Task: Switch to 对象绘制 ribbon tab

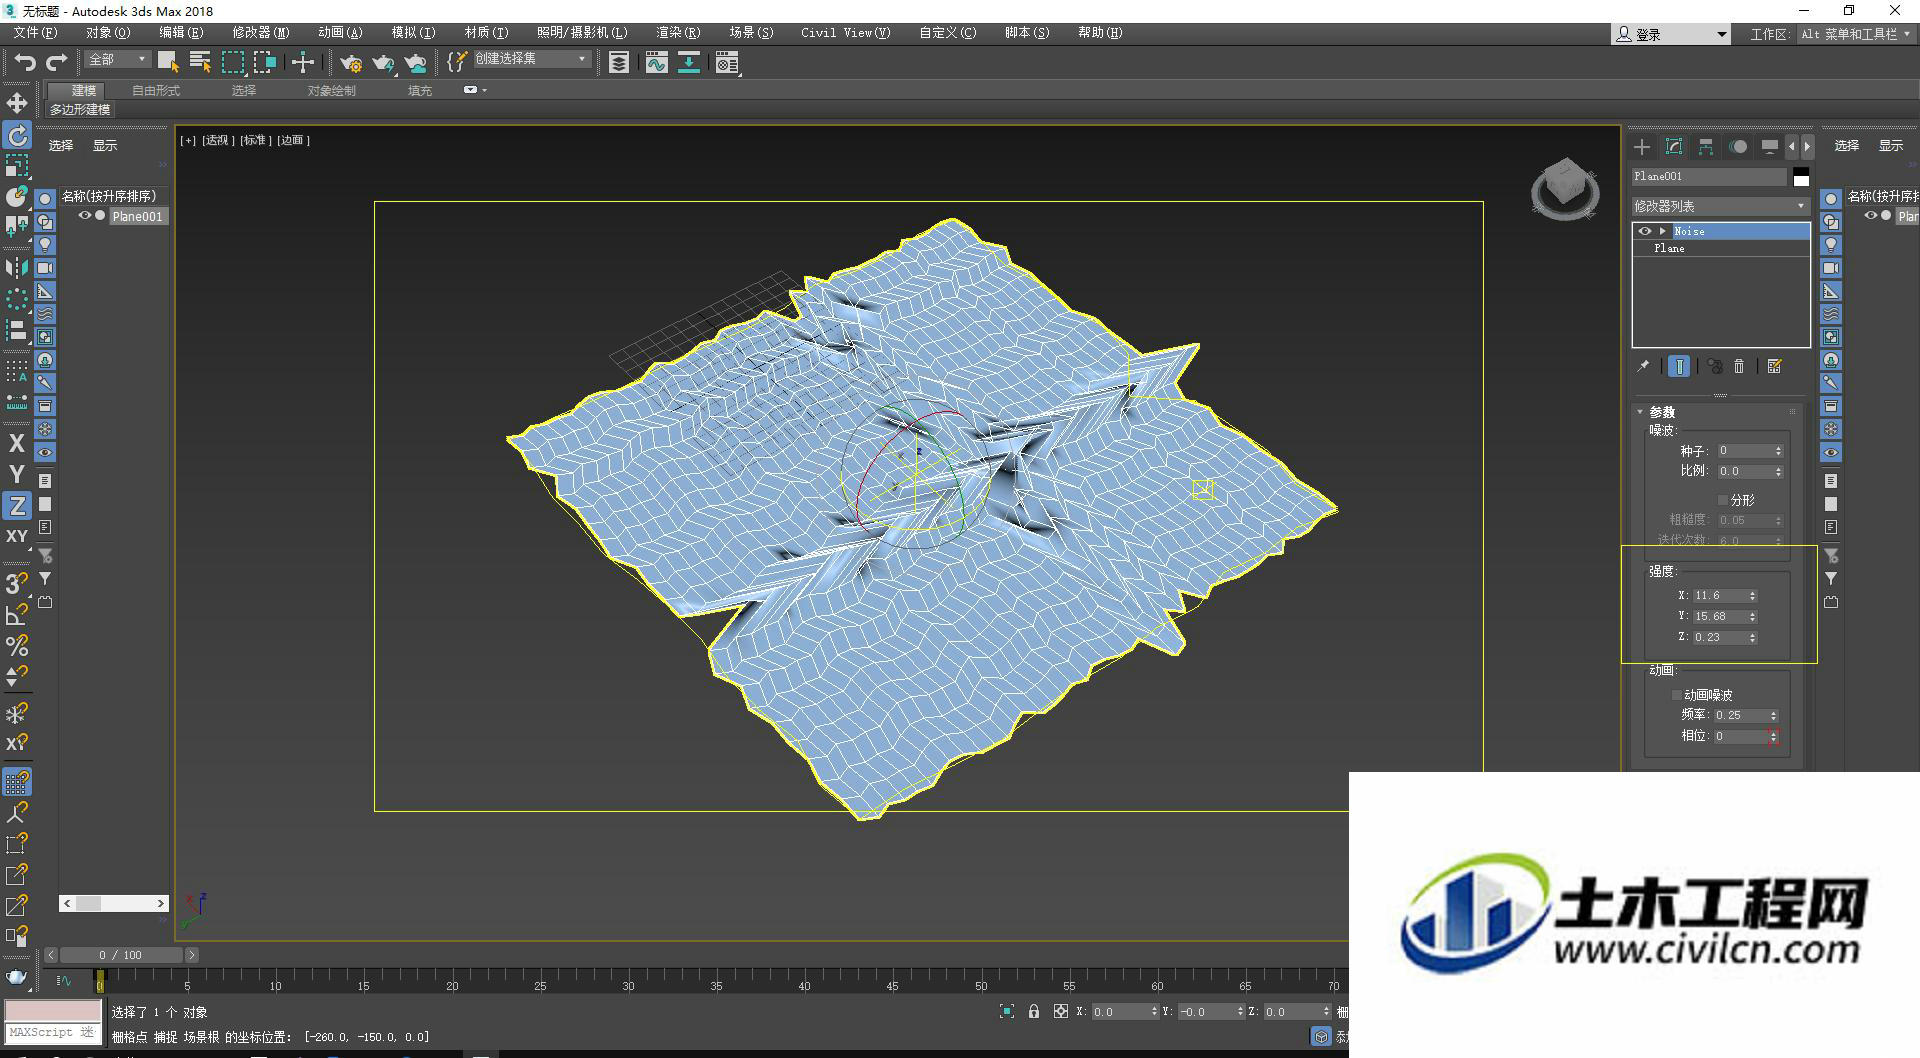Action: pyautogui.click(x=331, y=91)
